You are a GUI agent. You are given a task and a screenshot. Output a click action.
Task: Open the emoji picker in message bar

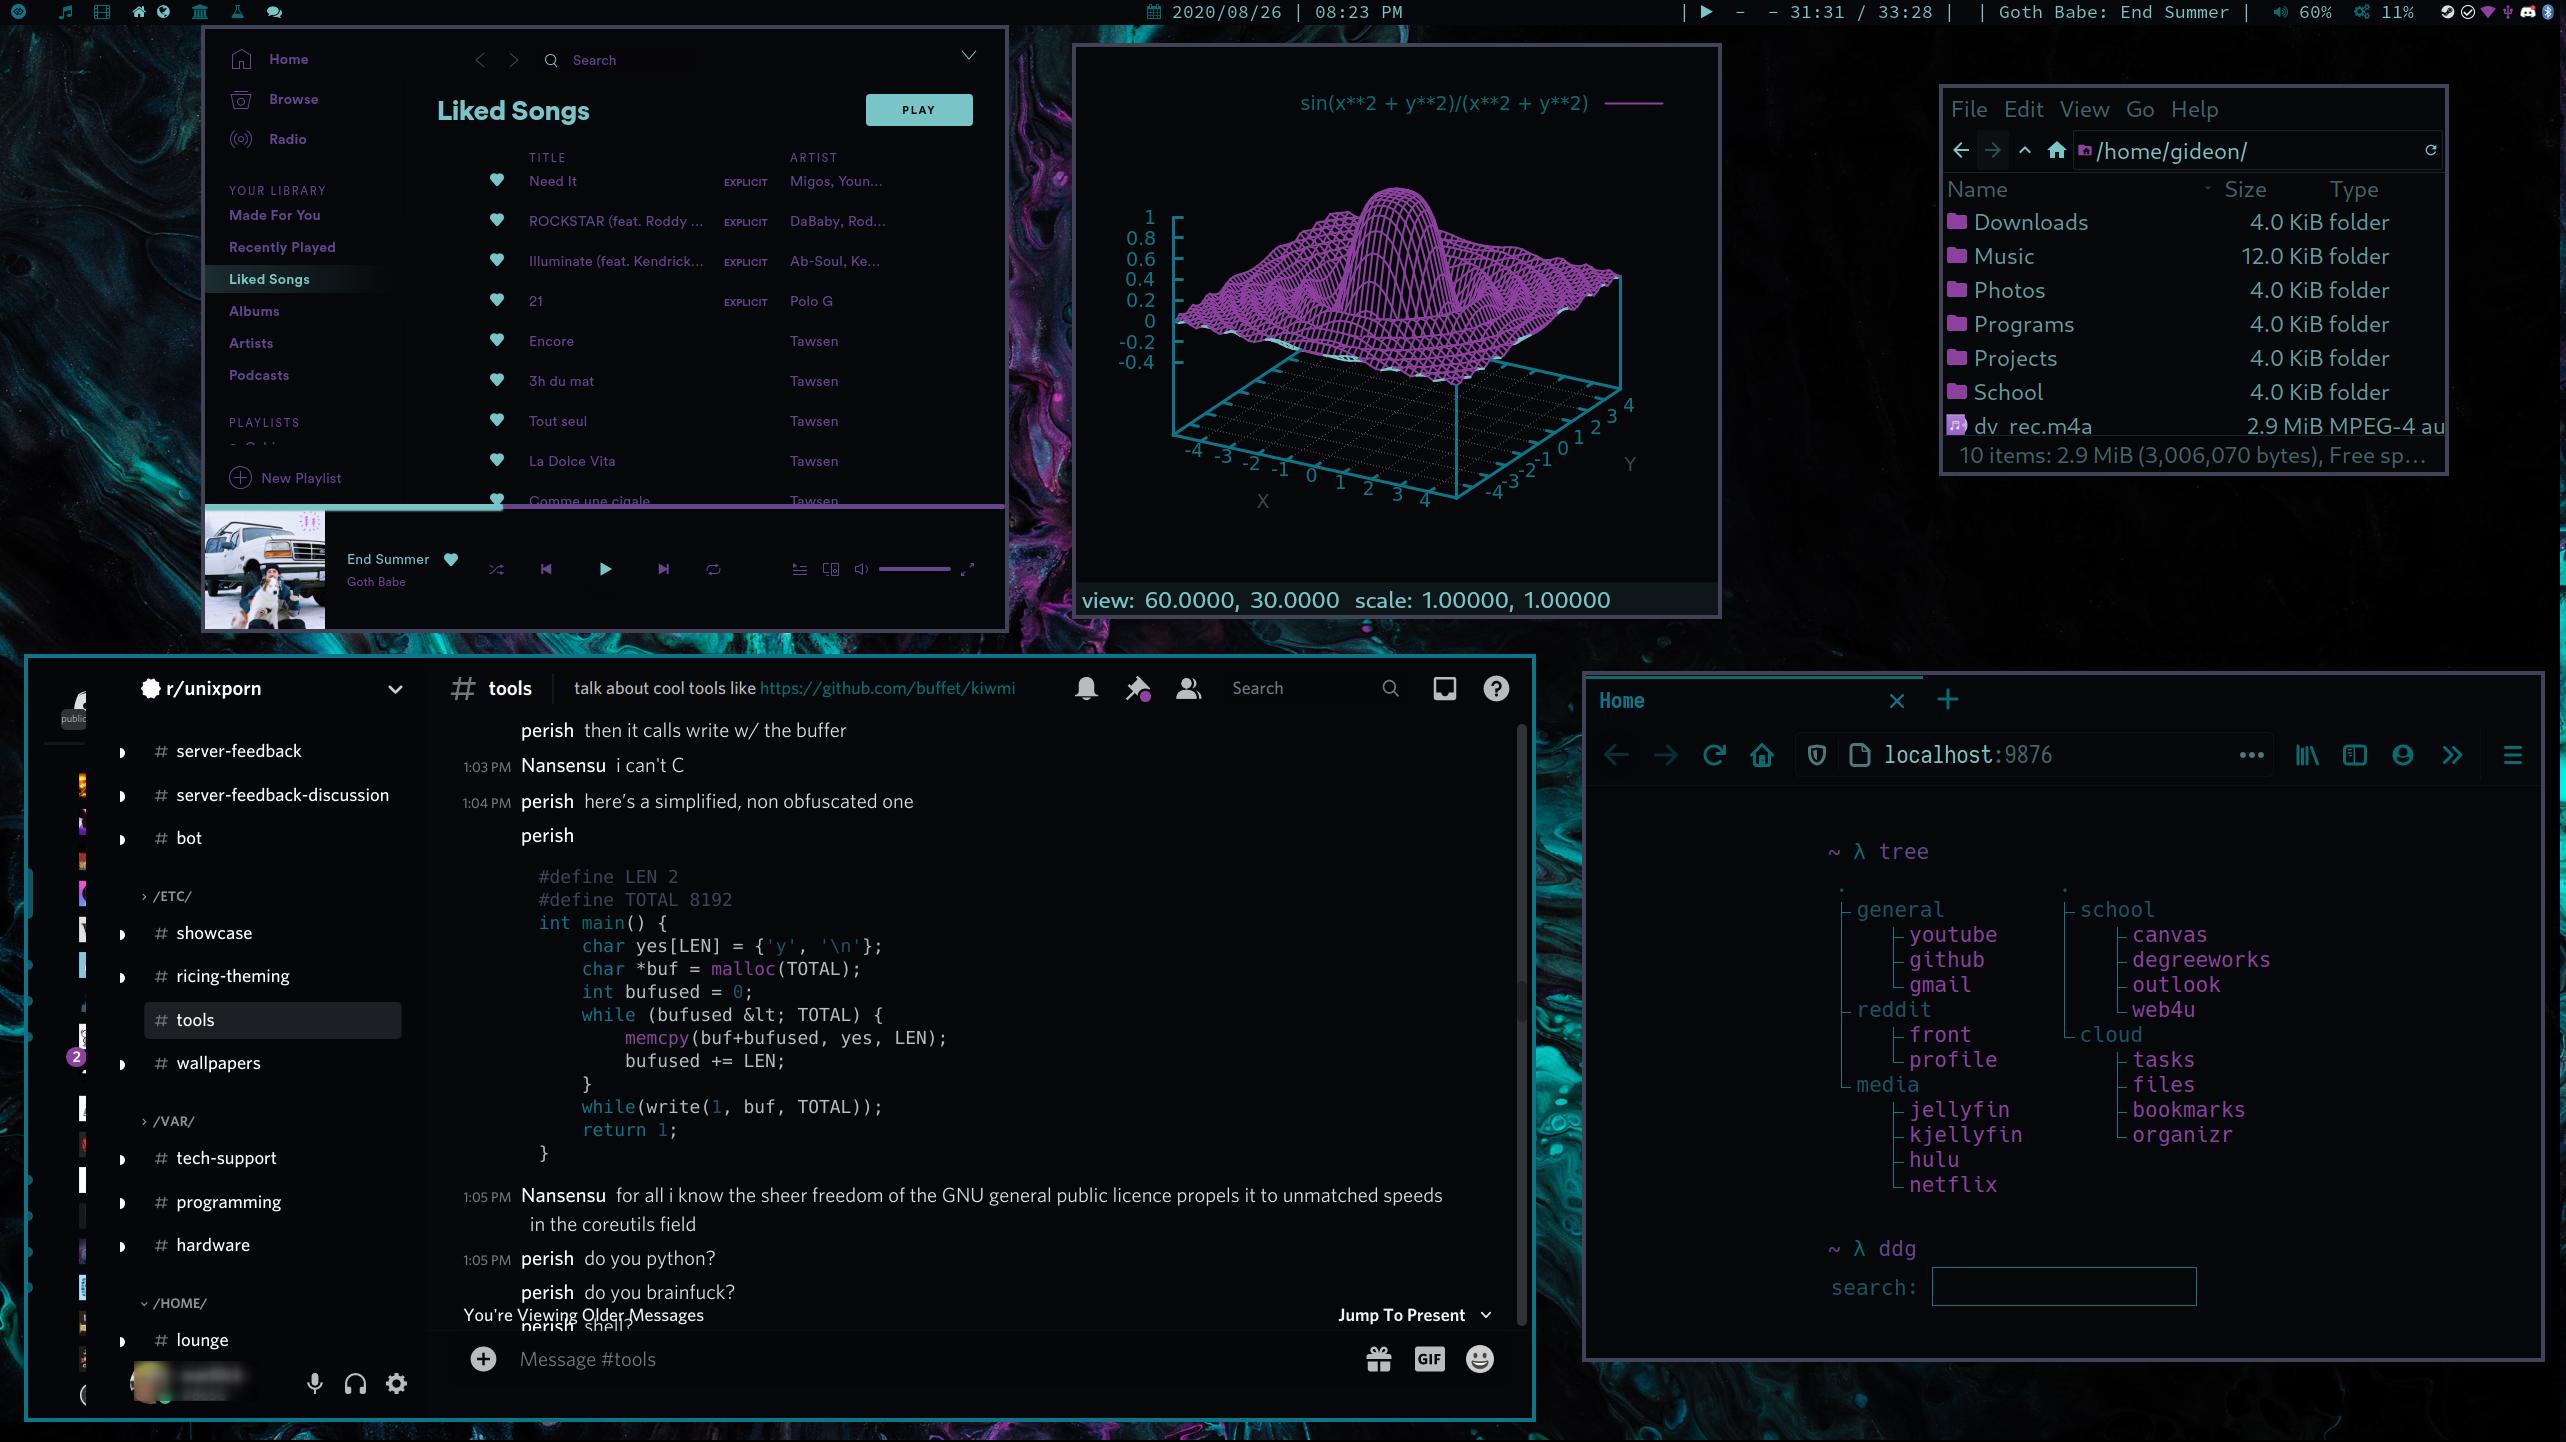(x=1479, y=1359)
